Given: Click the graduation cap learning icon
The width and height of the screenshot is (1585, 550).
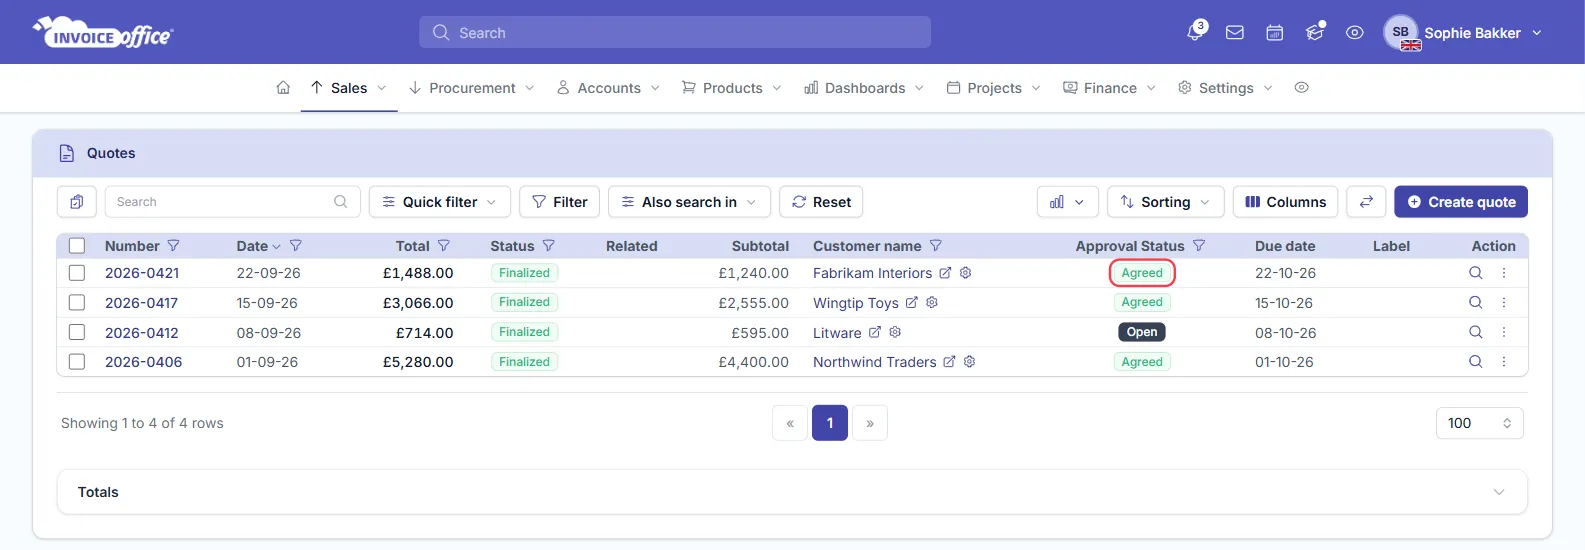Looking at the screenshot, I should (x=1315, y=32).
